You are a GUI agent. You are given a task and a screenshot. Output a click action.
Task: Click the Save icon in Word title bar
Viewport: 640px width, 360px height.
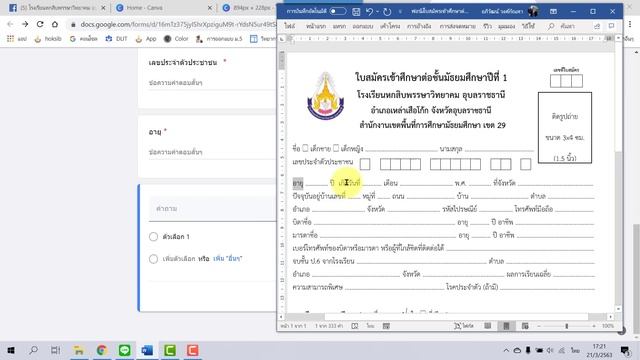(356, 11)
